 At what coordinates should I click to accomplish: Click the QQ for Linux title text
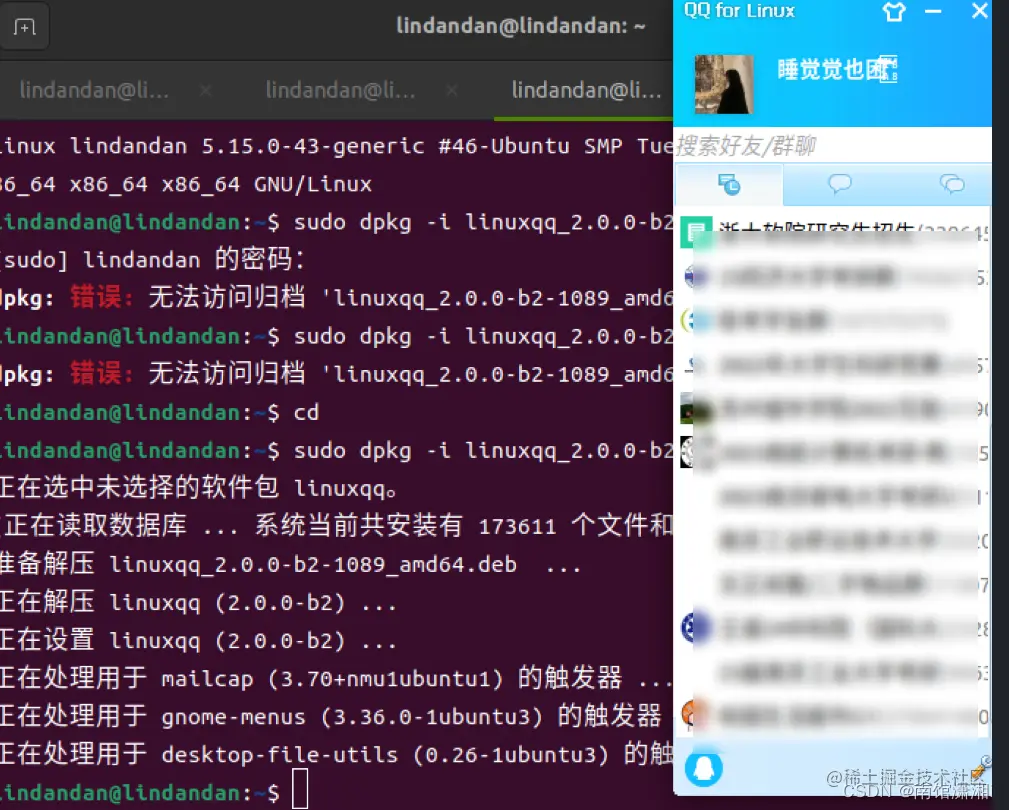(739, 11)
